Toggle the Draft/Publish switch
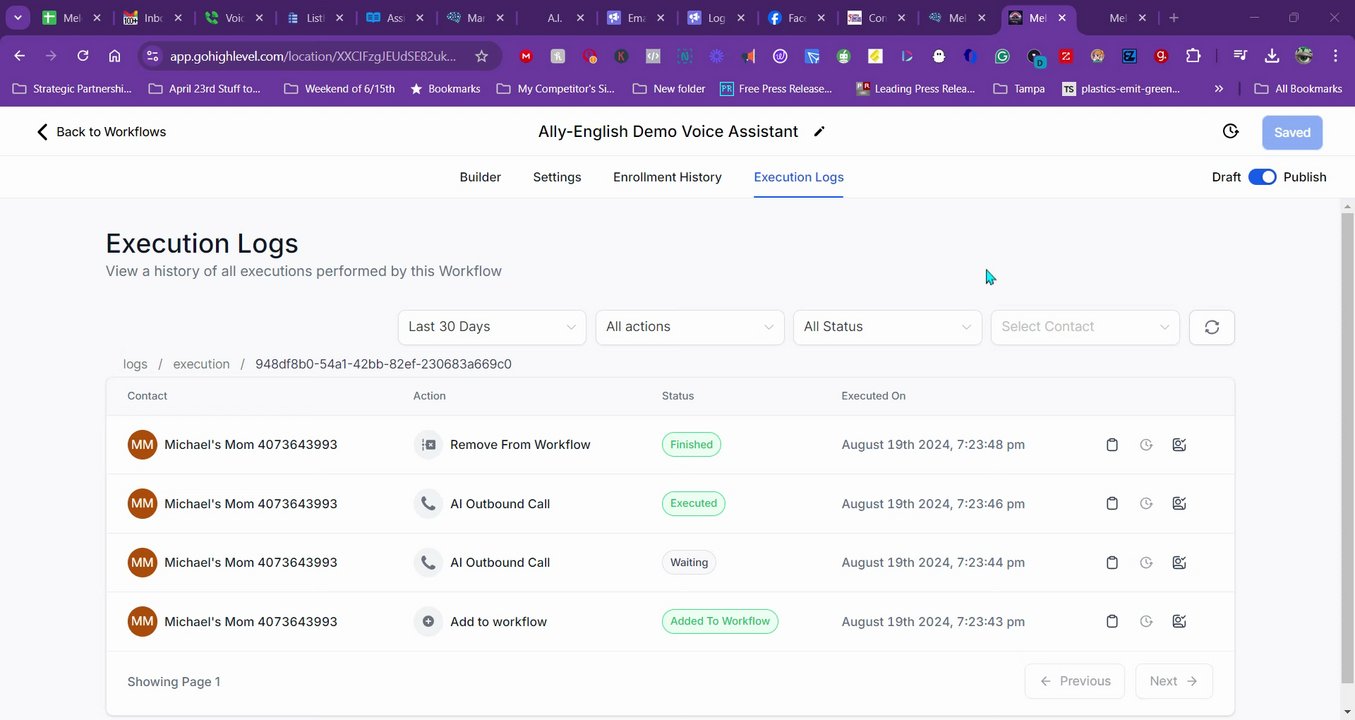Viewport: 1355px width, 720px height. click(1262, 177)
